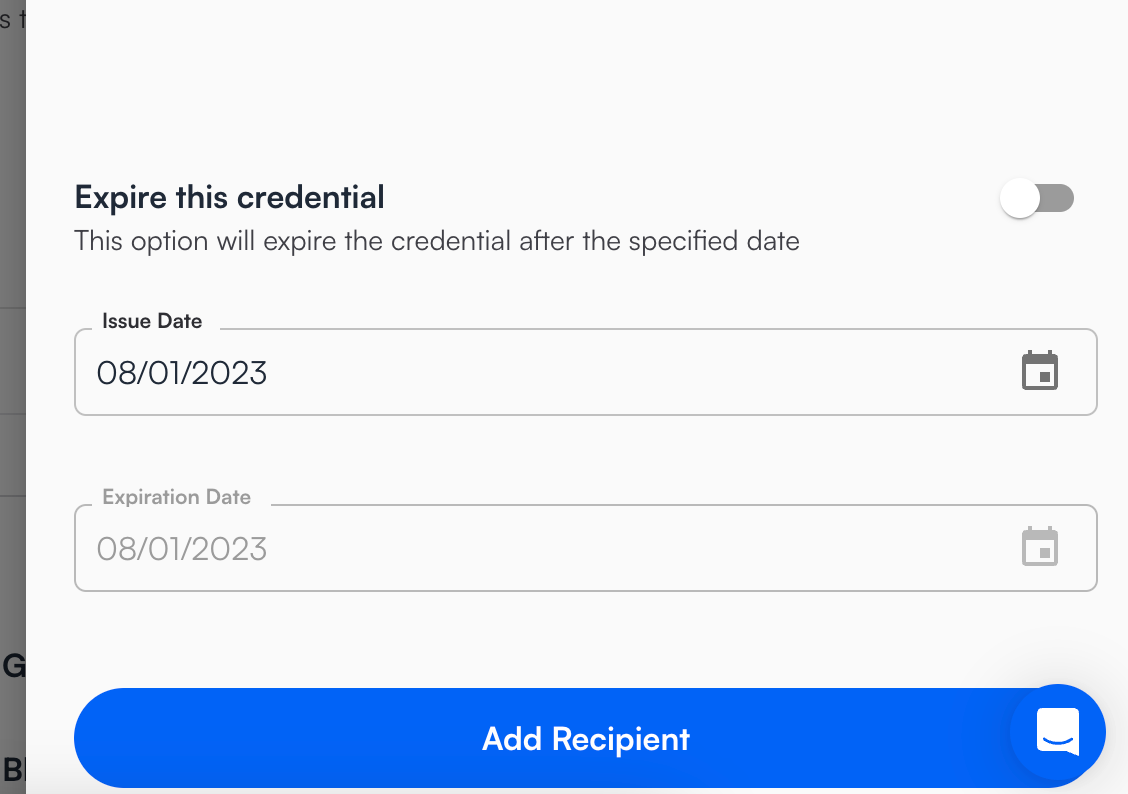The width and height of the screenshot is (1128, 794).
Task: Enable the Expire this credential switch
Action: [x=1037, y=198]
